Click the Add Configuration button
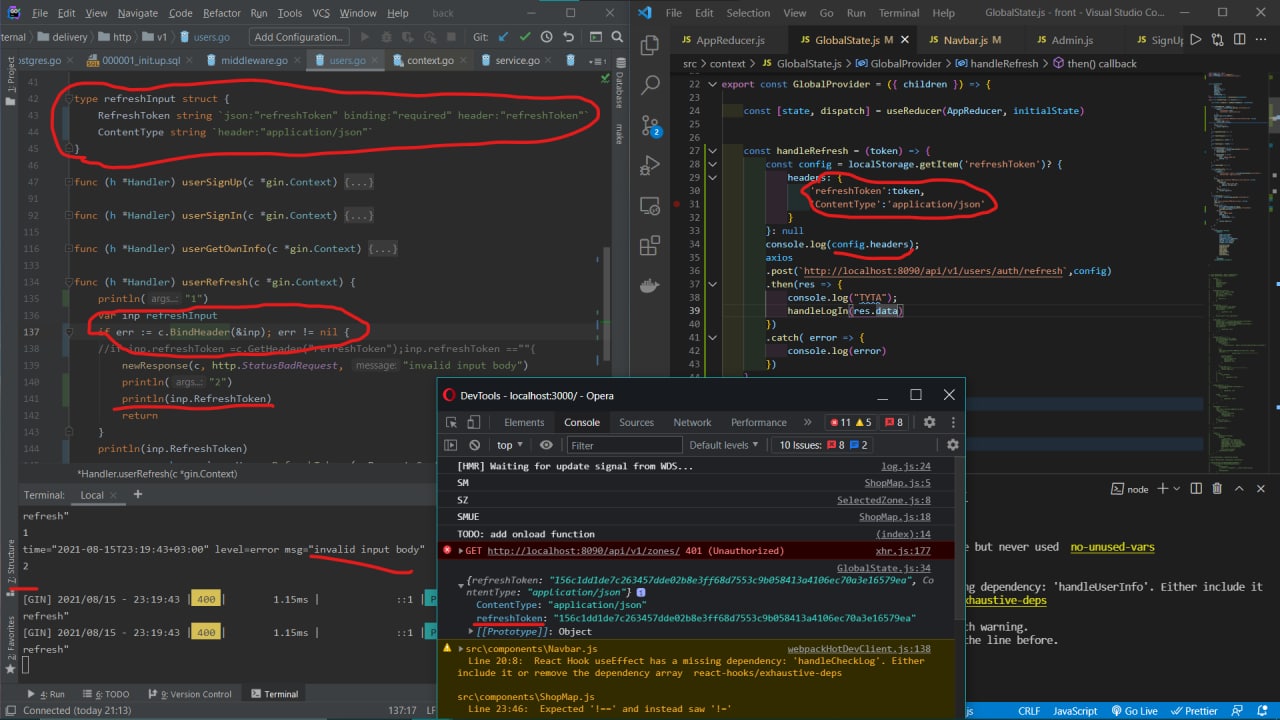The image size is (1280, 720). [x=298, y=37]
